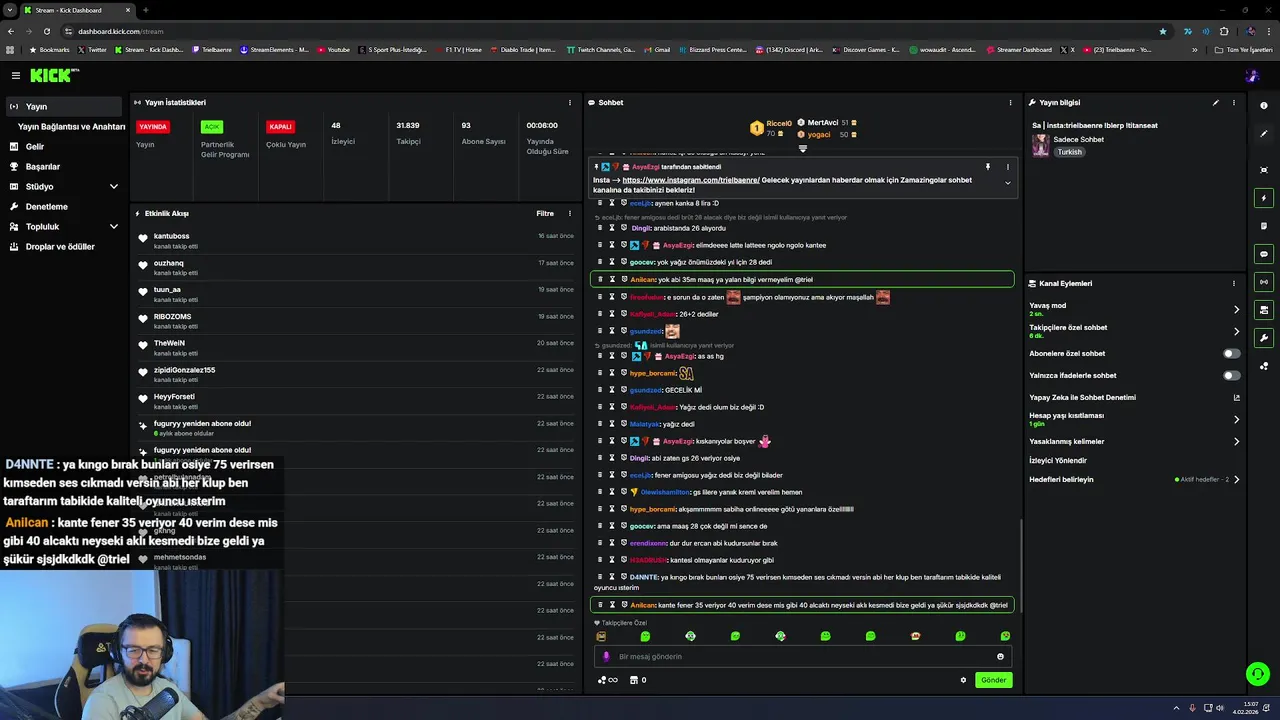This screenshot has width=1280, height=720.
Task: Open Etkinlik Akışı panel options menu
Action: coord(570,213)
